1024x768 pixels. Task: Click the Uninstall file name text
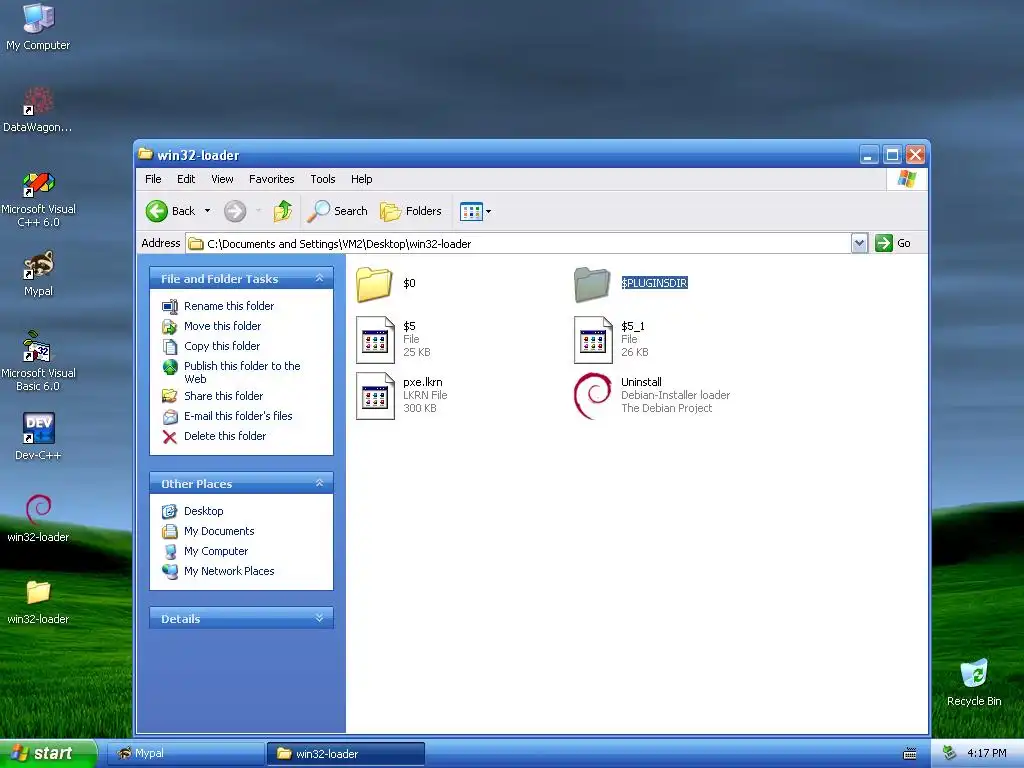click(x=641, y=382)
